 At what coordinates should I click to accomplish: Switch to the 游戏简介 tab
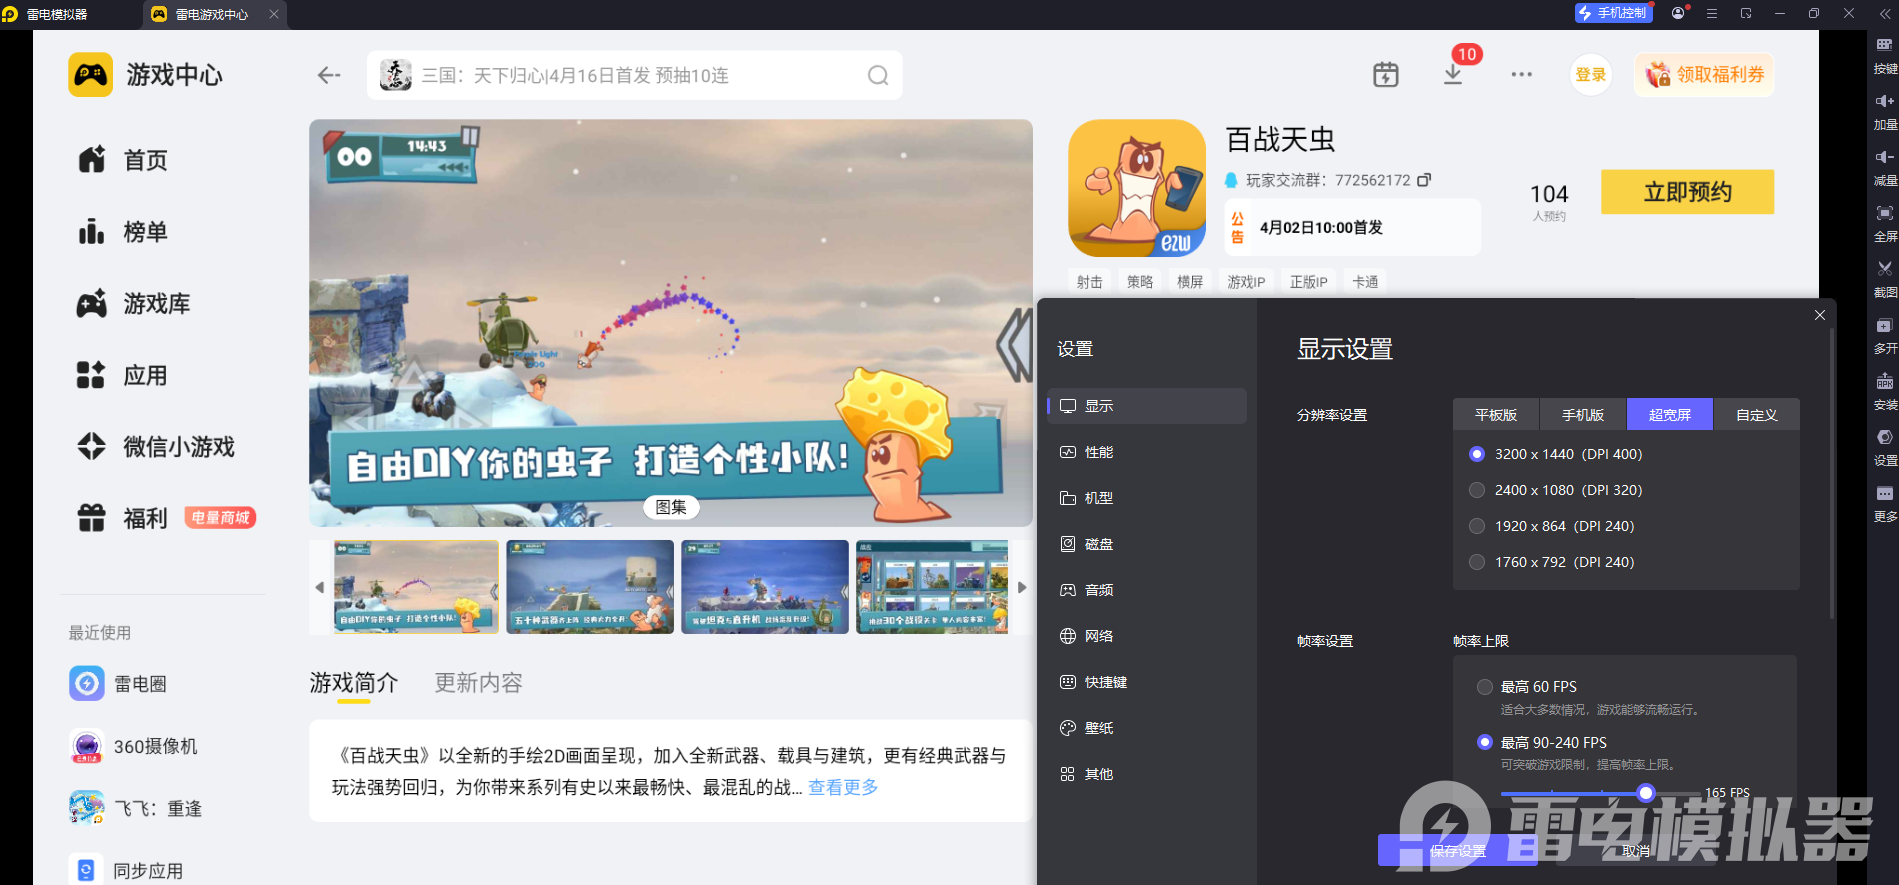[354, 683]
